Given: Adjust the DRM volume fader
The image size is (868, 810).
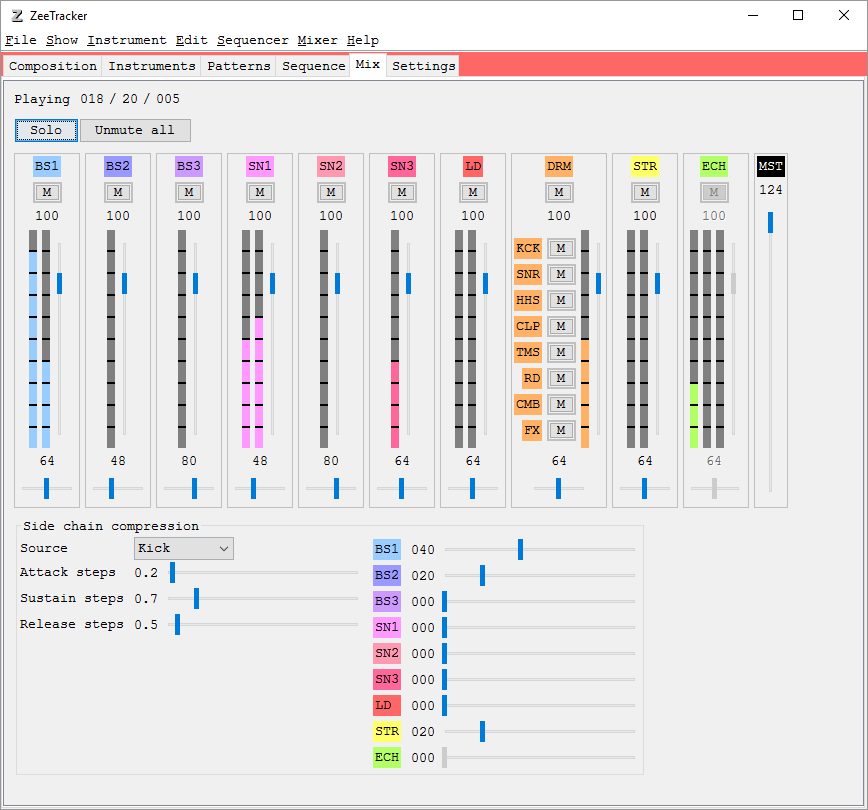Looking at the screenshot, I should click(x=598, y=339).
